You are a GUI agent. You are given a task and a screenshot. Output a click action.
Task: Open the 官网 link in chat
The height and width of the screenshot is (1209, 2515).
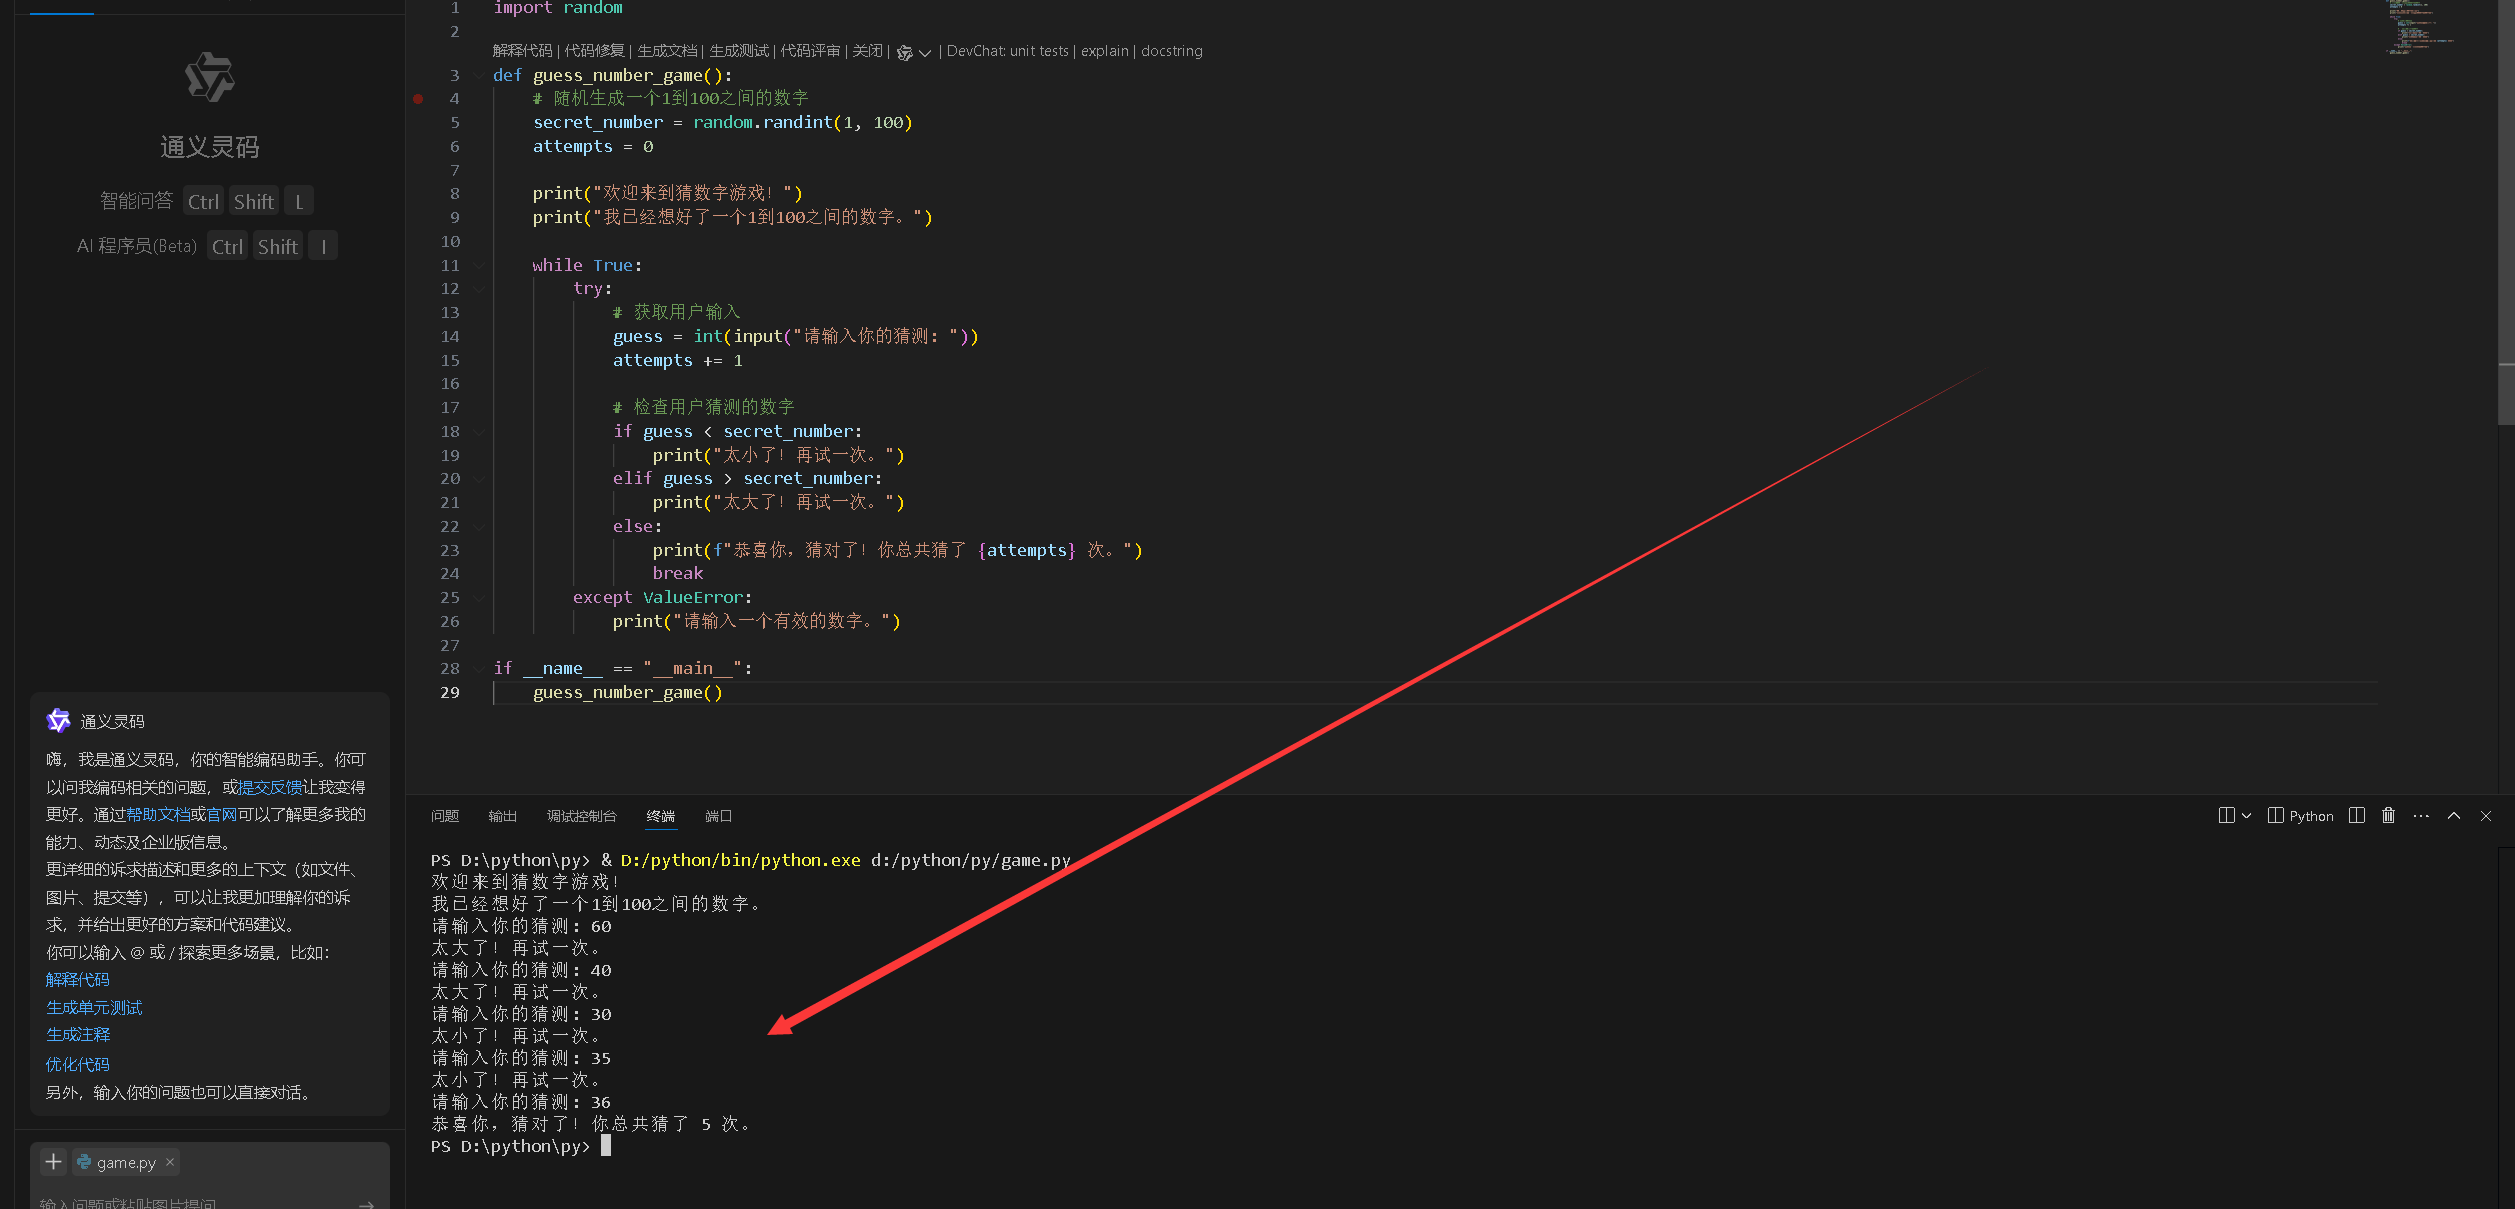point(222,815)
